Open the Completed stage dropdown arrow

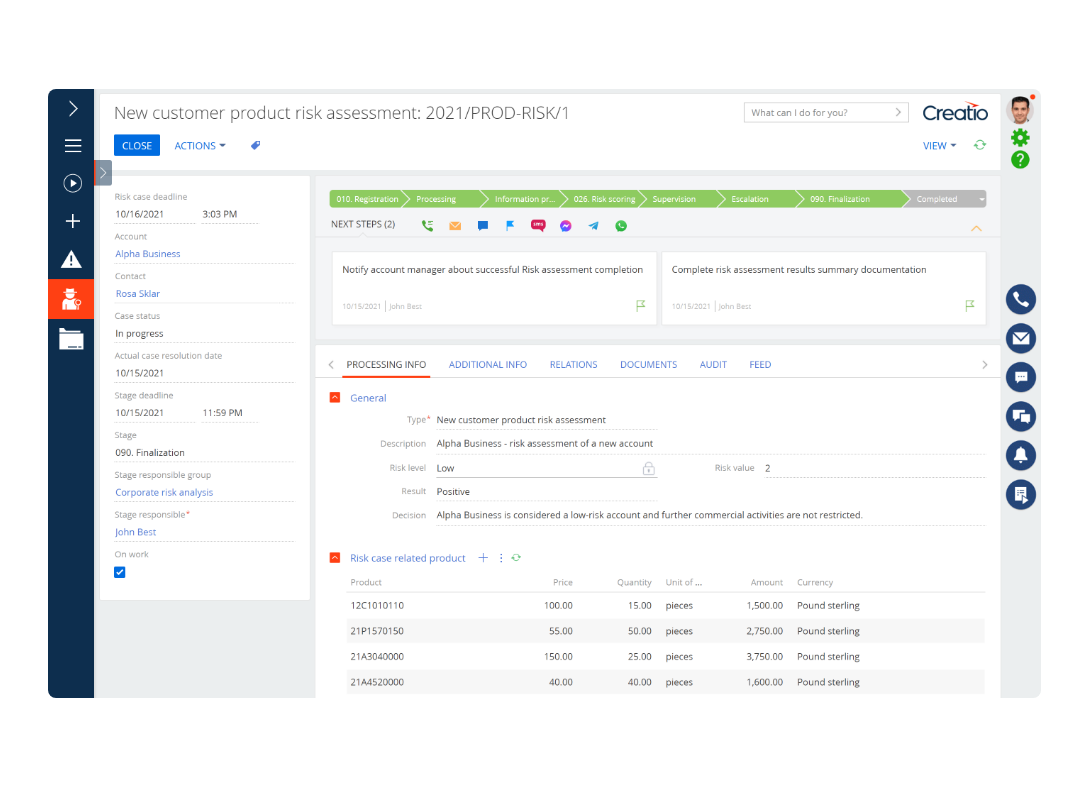coord(981,199)
